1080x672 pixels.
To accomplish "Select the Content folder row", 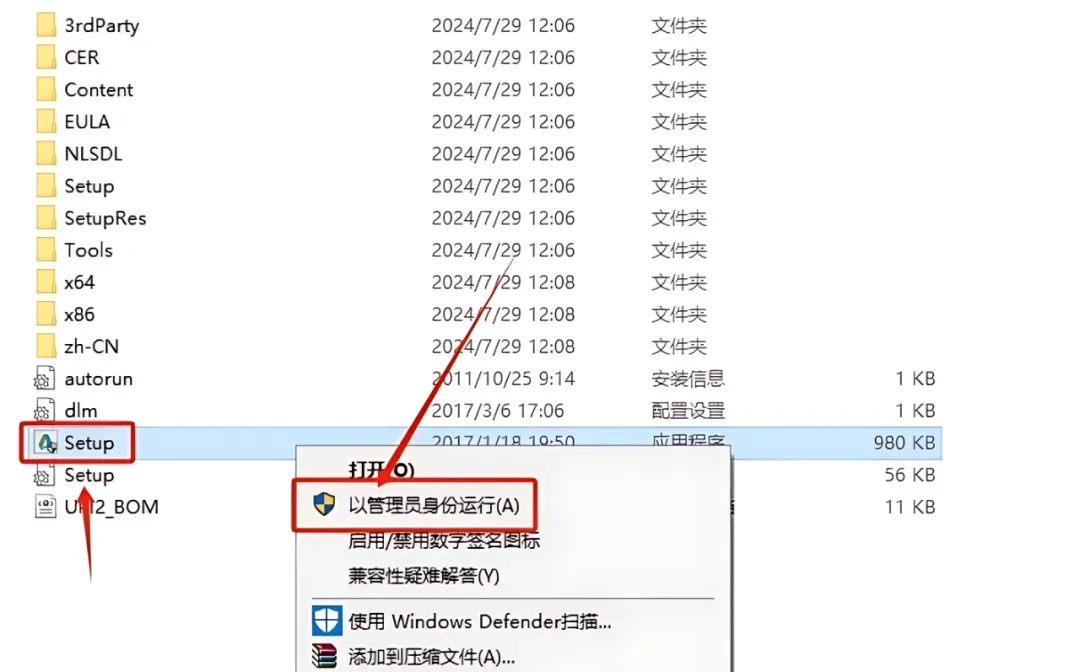I will 482,90.
